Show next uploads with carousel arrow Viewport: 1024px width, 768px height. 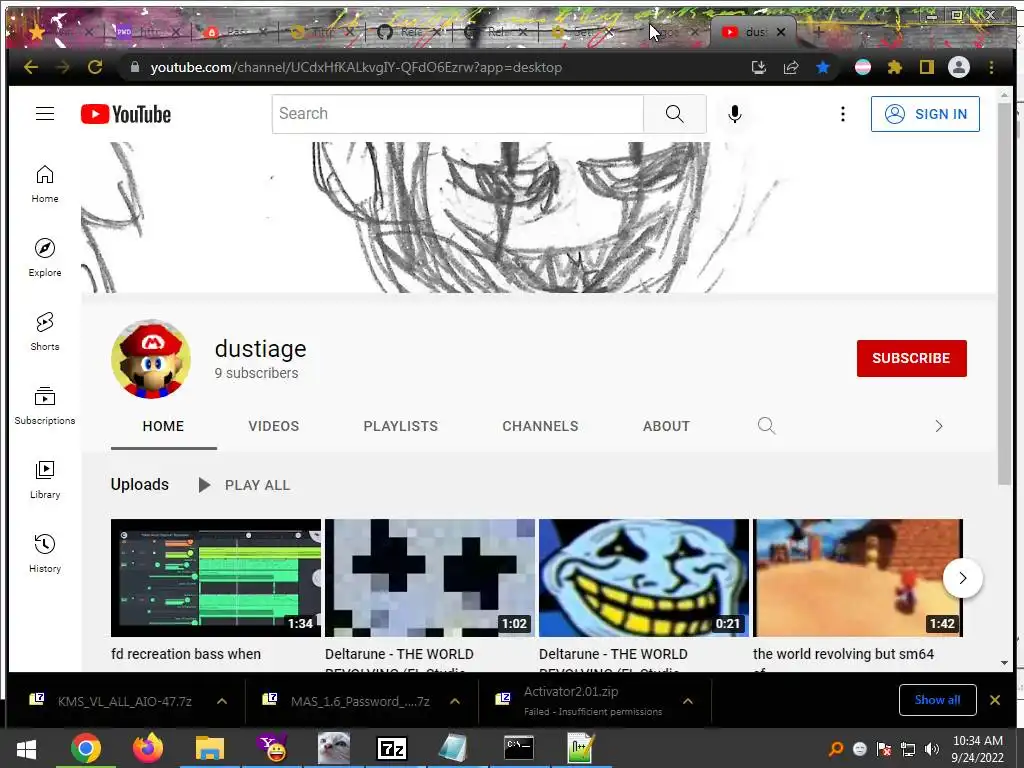962,578
